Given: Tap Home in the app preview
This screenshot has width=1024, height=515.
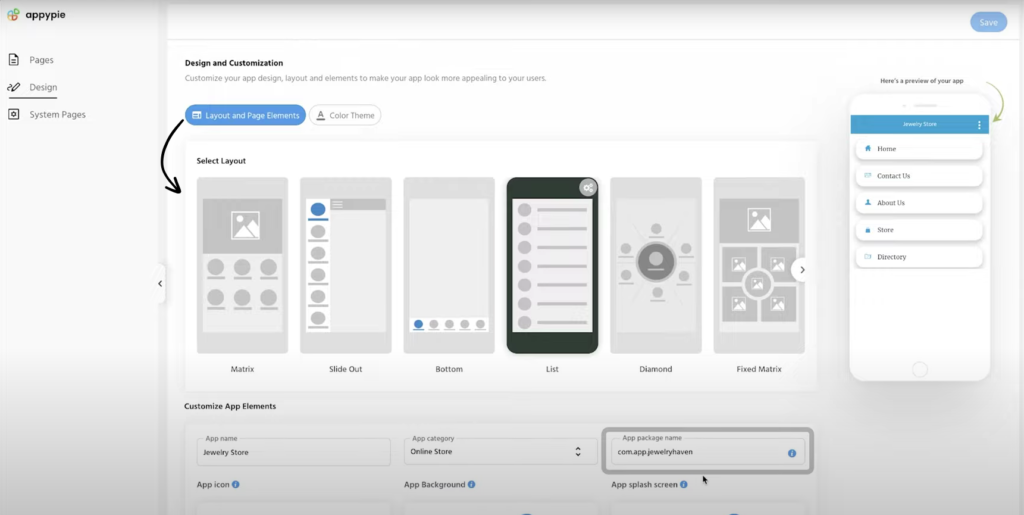Looking at the screenshot, I should [919, 149].
